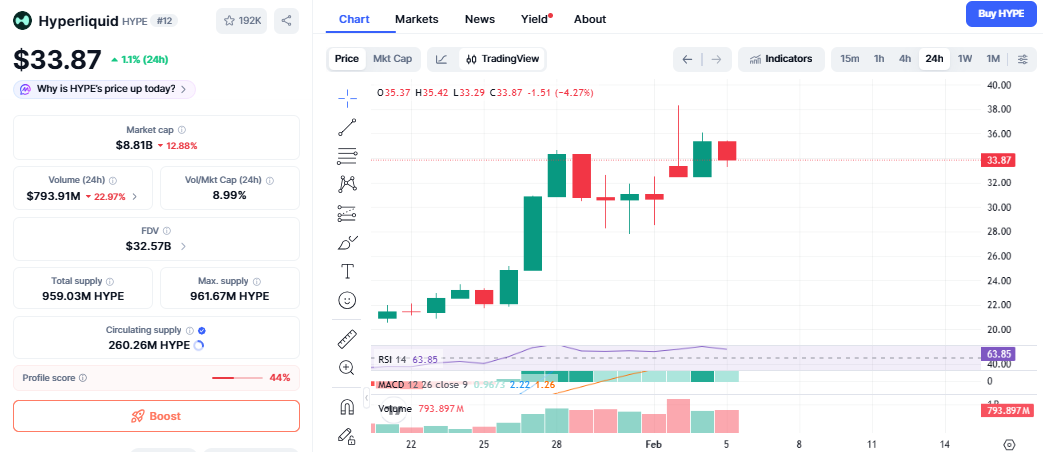This screenshot has height=452, width=1043.
Task: Select the crosshair cursor tool
Action: pos(347,97)
